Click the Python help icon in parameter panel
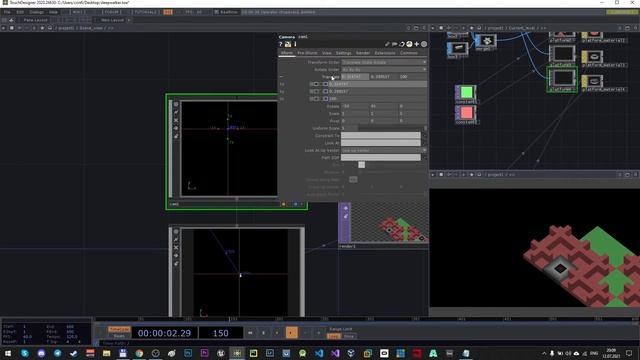Viewport: 640px width, 360px height. pyautogui.click(x=288, y=44)
